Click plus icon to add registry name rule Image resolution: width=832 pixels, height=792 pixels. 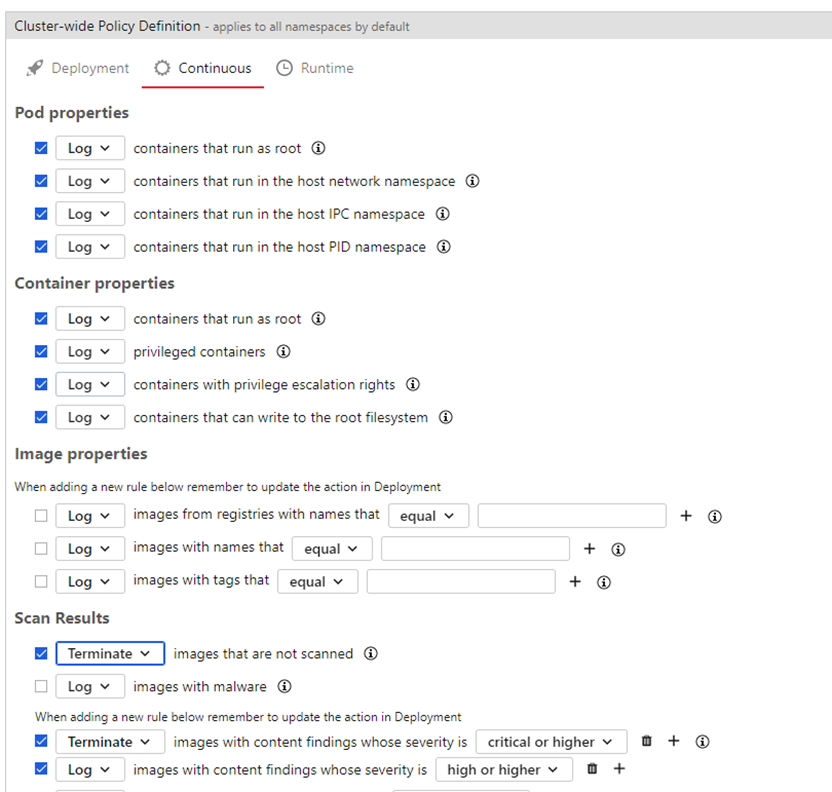point(686,516)
